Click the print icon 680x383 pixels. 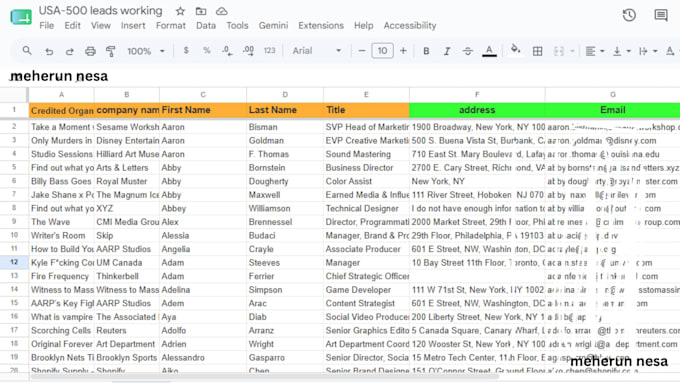[x=90, y=51]
